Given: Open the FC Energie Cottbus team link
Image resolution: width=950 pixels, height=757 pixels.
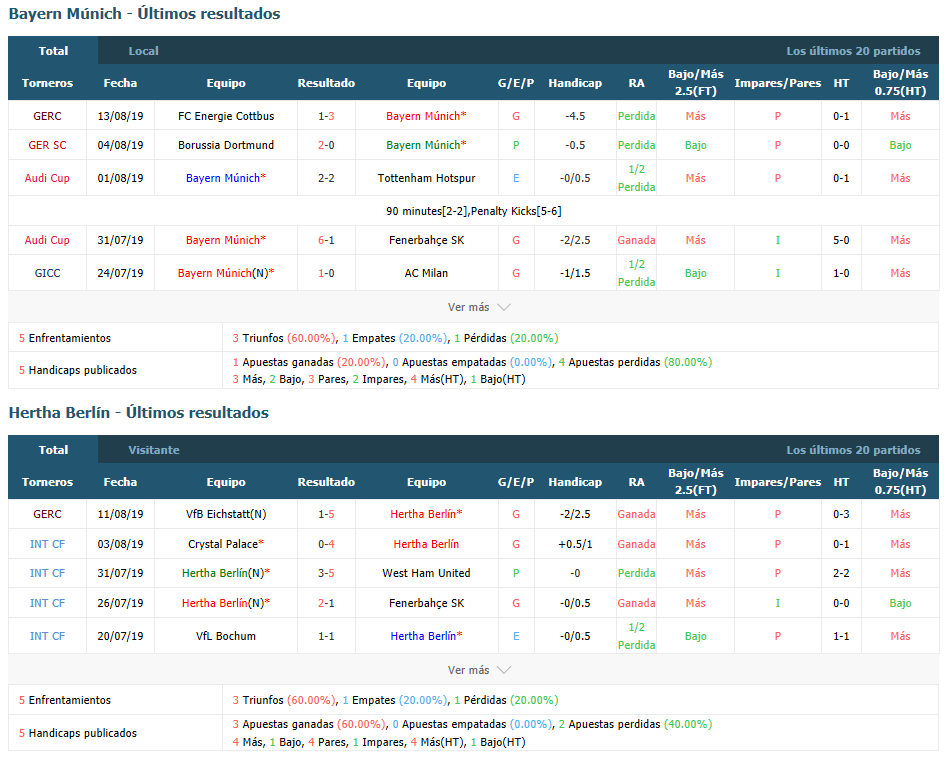Looking at the screenshot, I should 226,116.
